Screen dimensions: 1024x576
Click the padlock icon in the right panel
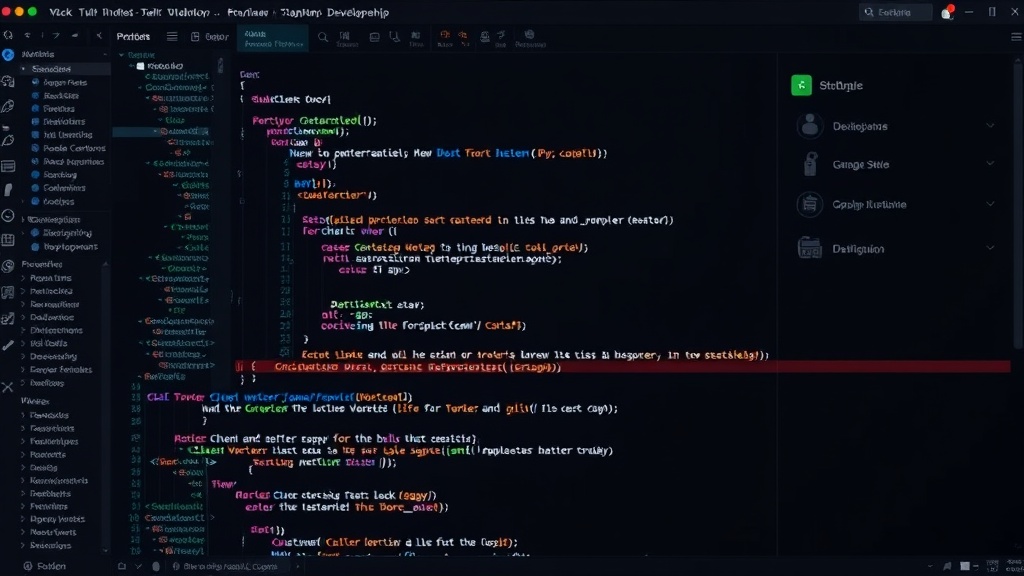click(810, 165)
